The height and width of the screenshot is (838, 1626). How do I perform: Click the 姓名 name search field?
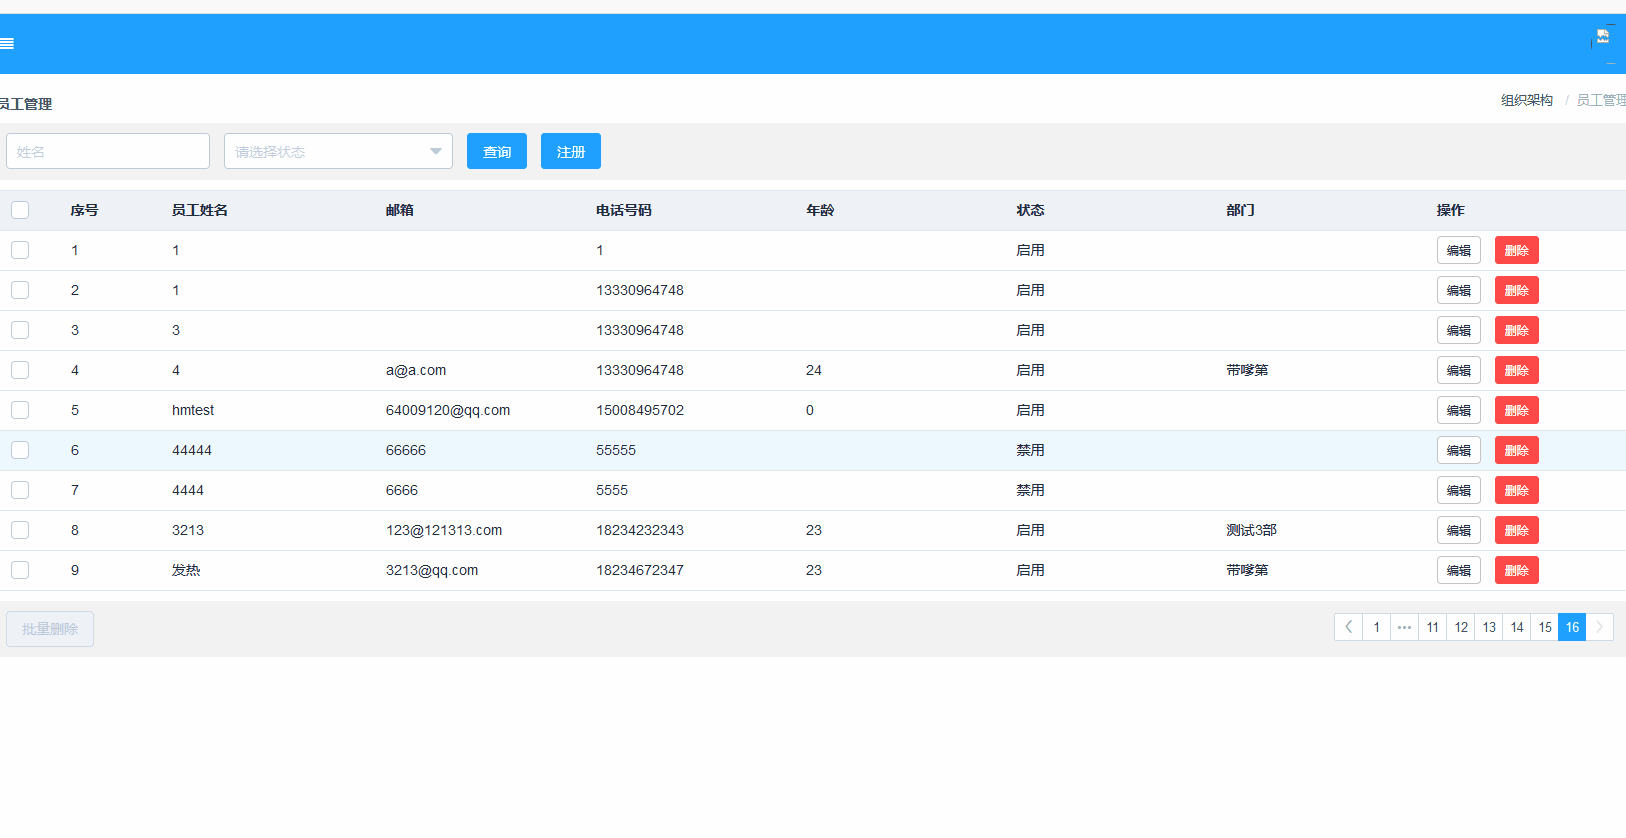pos(108,151)
